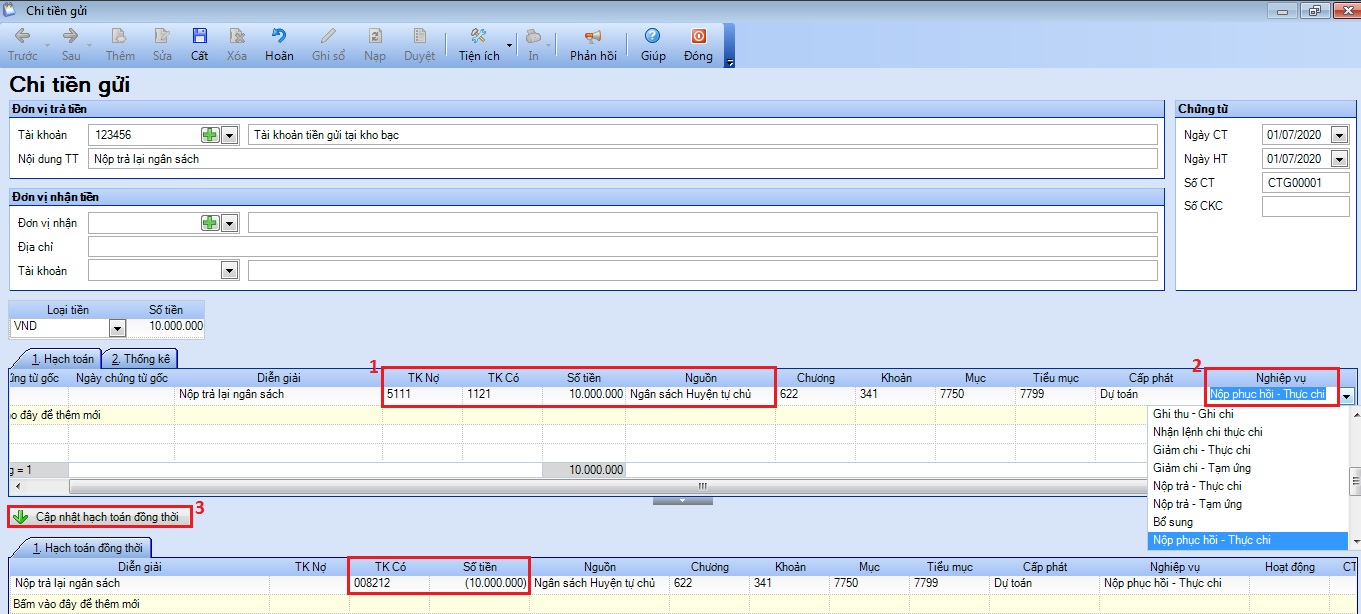Click the Nạp toolbar icon
This screenshot has width=1361, height=614.
pyautogui.click(x=375, y=37)
